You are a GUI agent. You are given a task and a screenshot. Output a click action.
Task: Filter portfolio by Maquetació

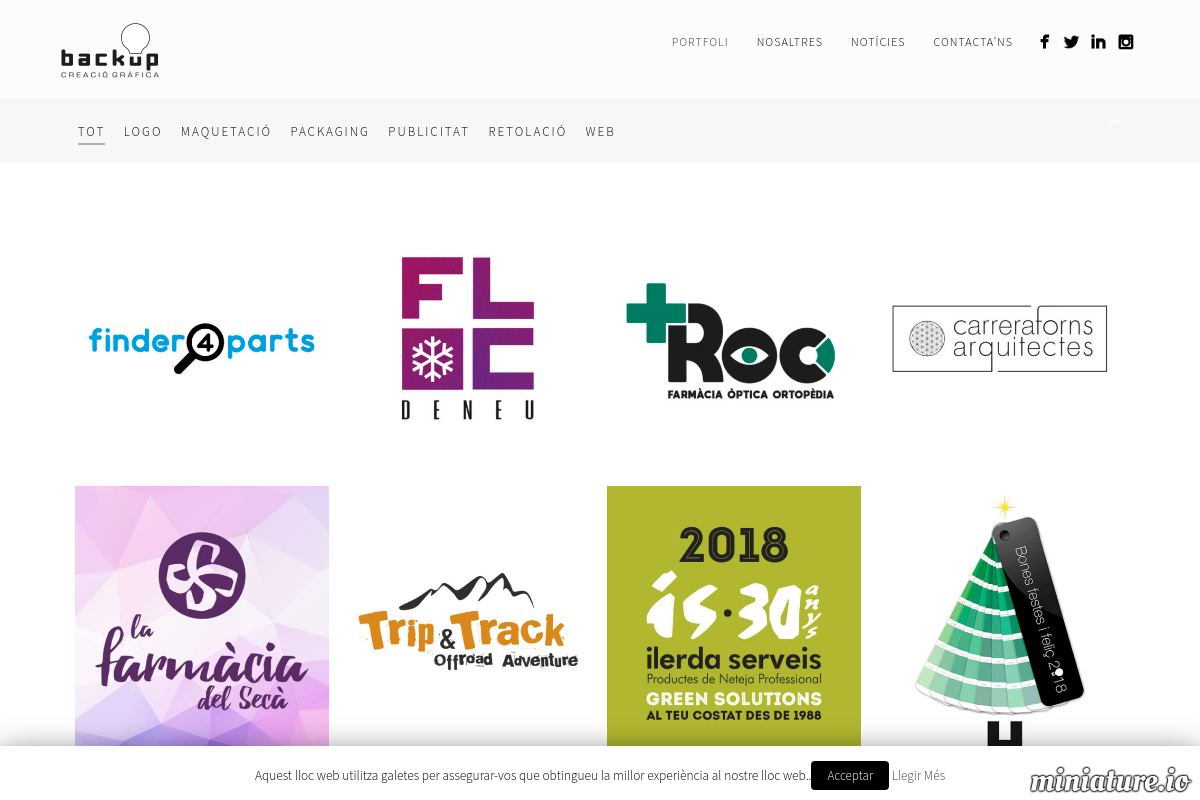[226, 132]
